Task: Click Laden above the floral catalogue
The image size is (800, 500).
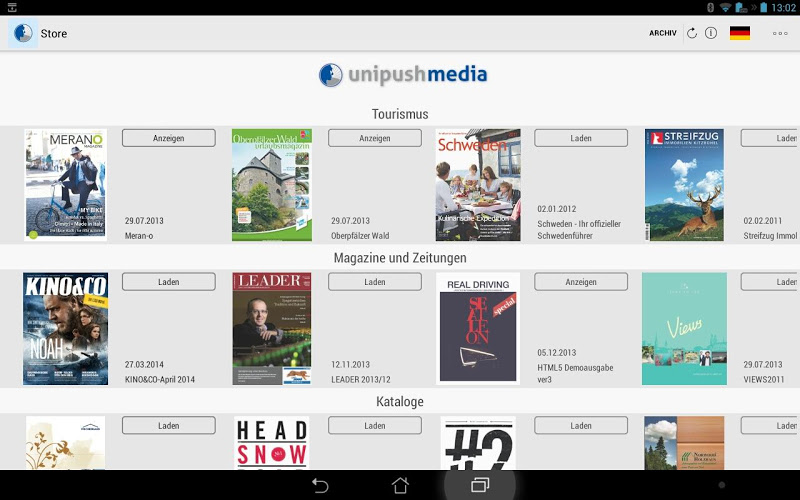Action: (x=169, y=426)
